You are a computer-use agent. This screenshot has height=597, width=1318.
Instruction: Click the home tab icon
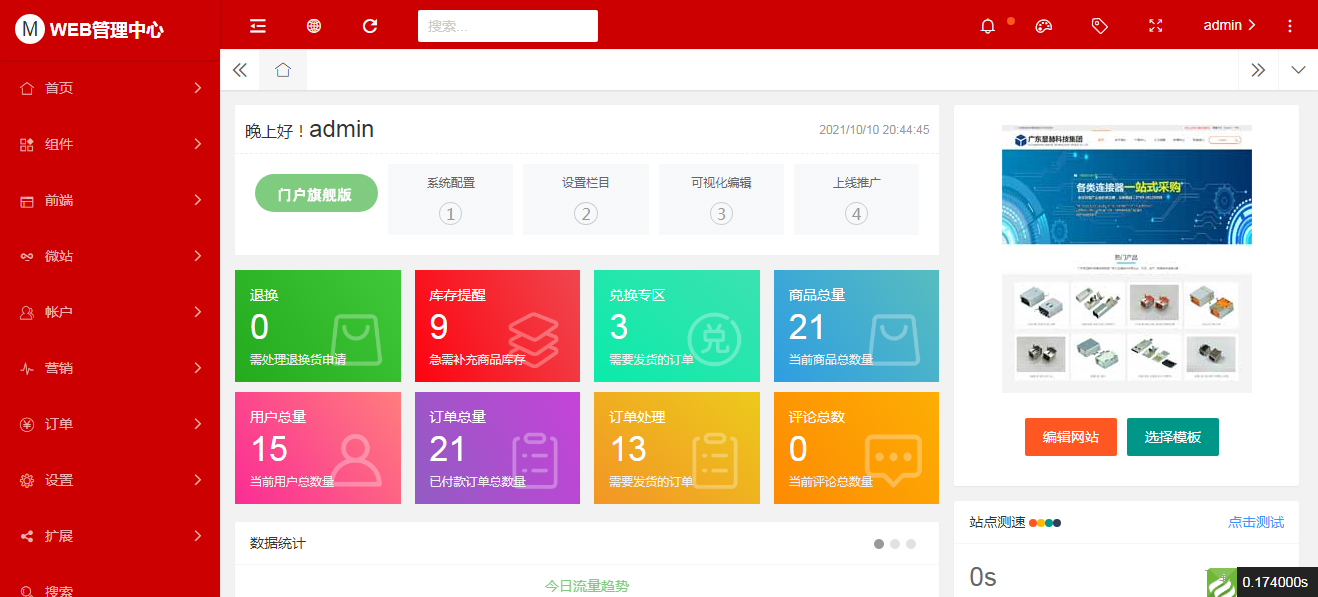(283, 70)
